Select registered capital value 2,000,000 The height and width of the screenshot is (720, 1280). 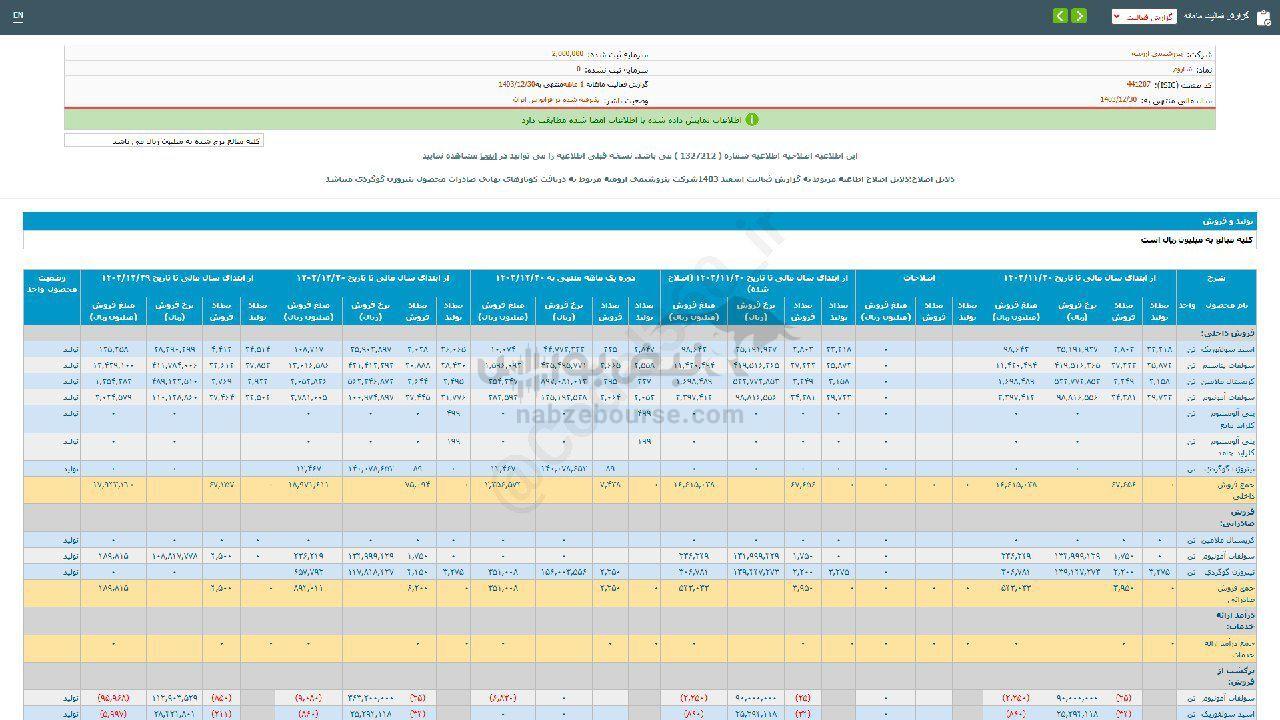click(567, 54)
